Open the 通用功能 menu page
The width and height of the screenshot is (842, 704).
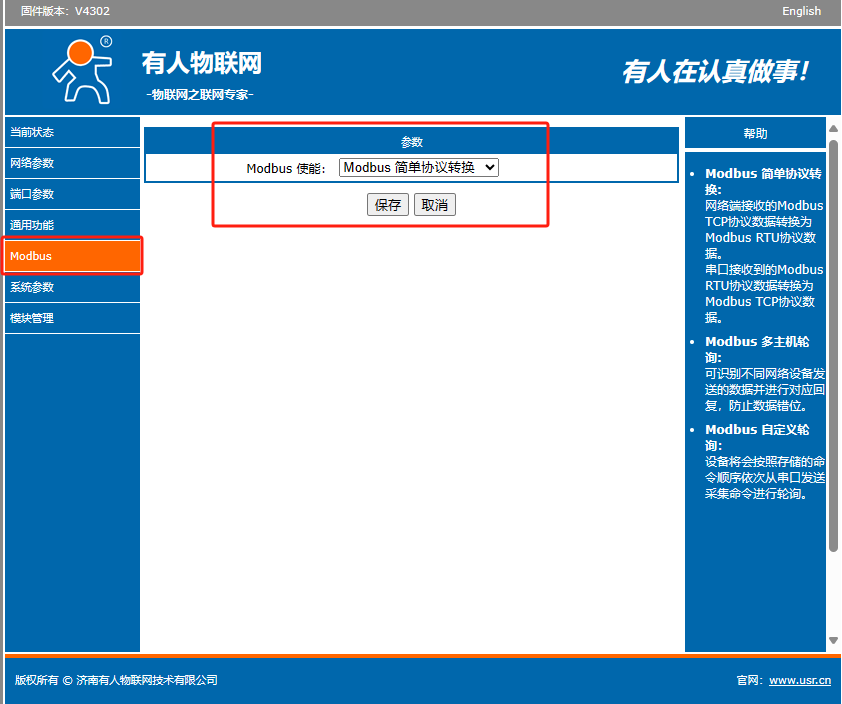pos(72,225)
